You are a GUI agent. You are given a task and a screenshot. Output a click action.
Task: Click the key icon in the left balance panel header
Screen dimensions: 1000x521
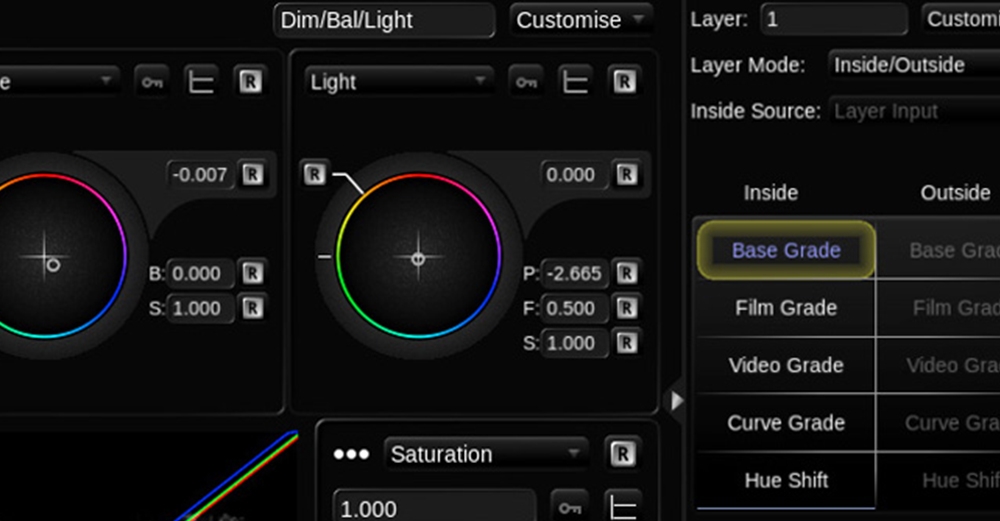[x=152, y=82]
